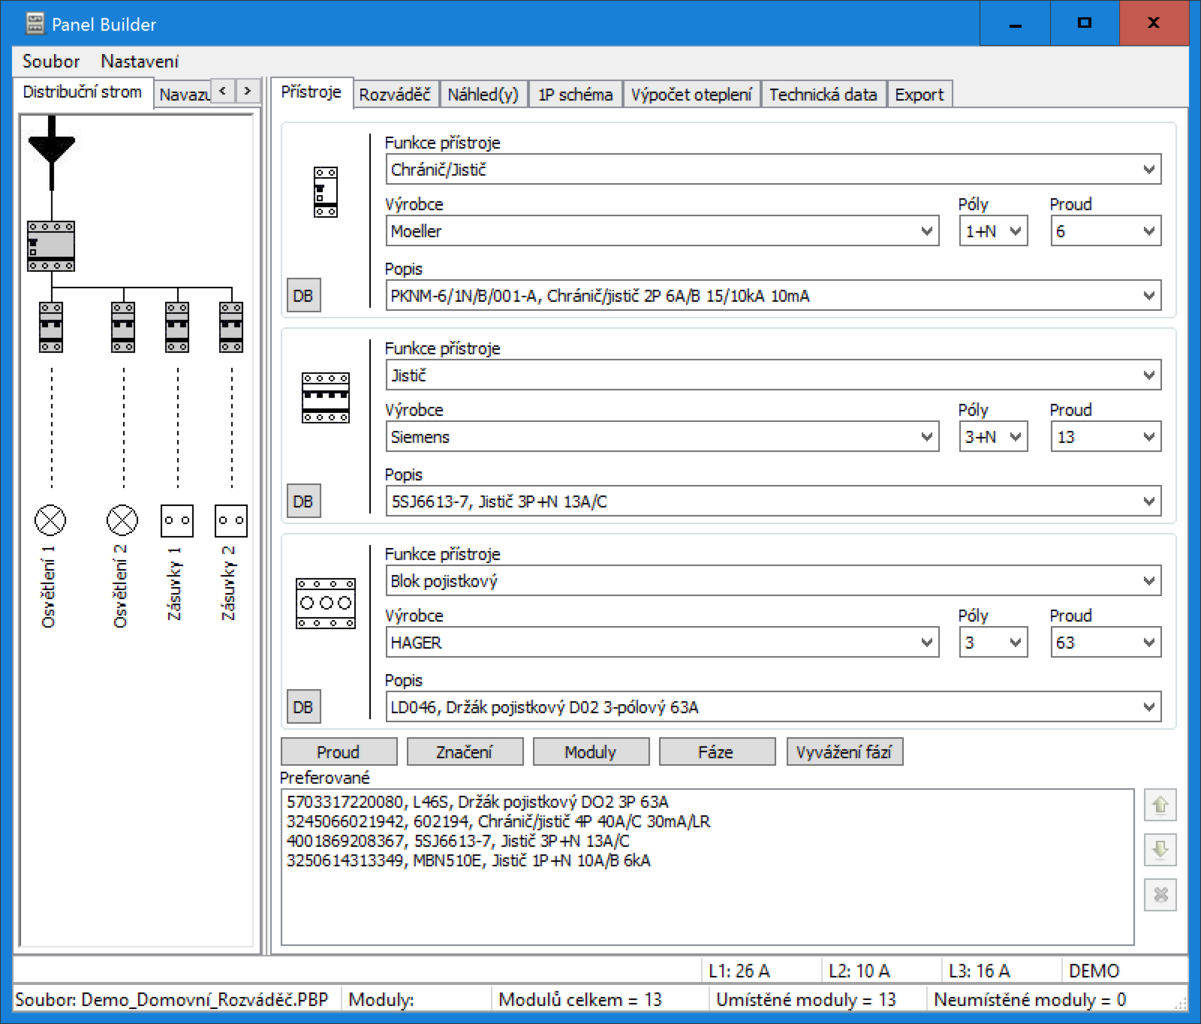The image size is (1201, 1024).
Task: Click DB button for HAGER device
Action: [304, 708]
